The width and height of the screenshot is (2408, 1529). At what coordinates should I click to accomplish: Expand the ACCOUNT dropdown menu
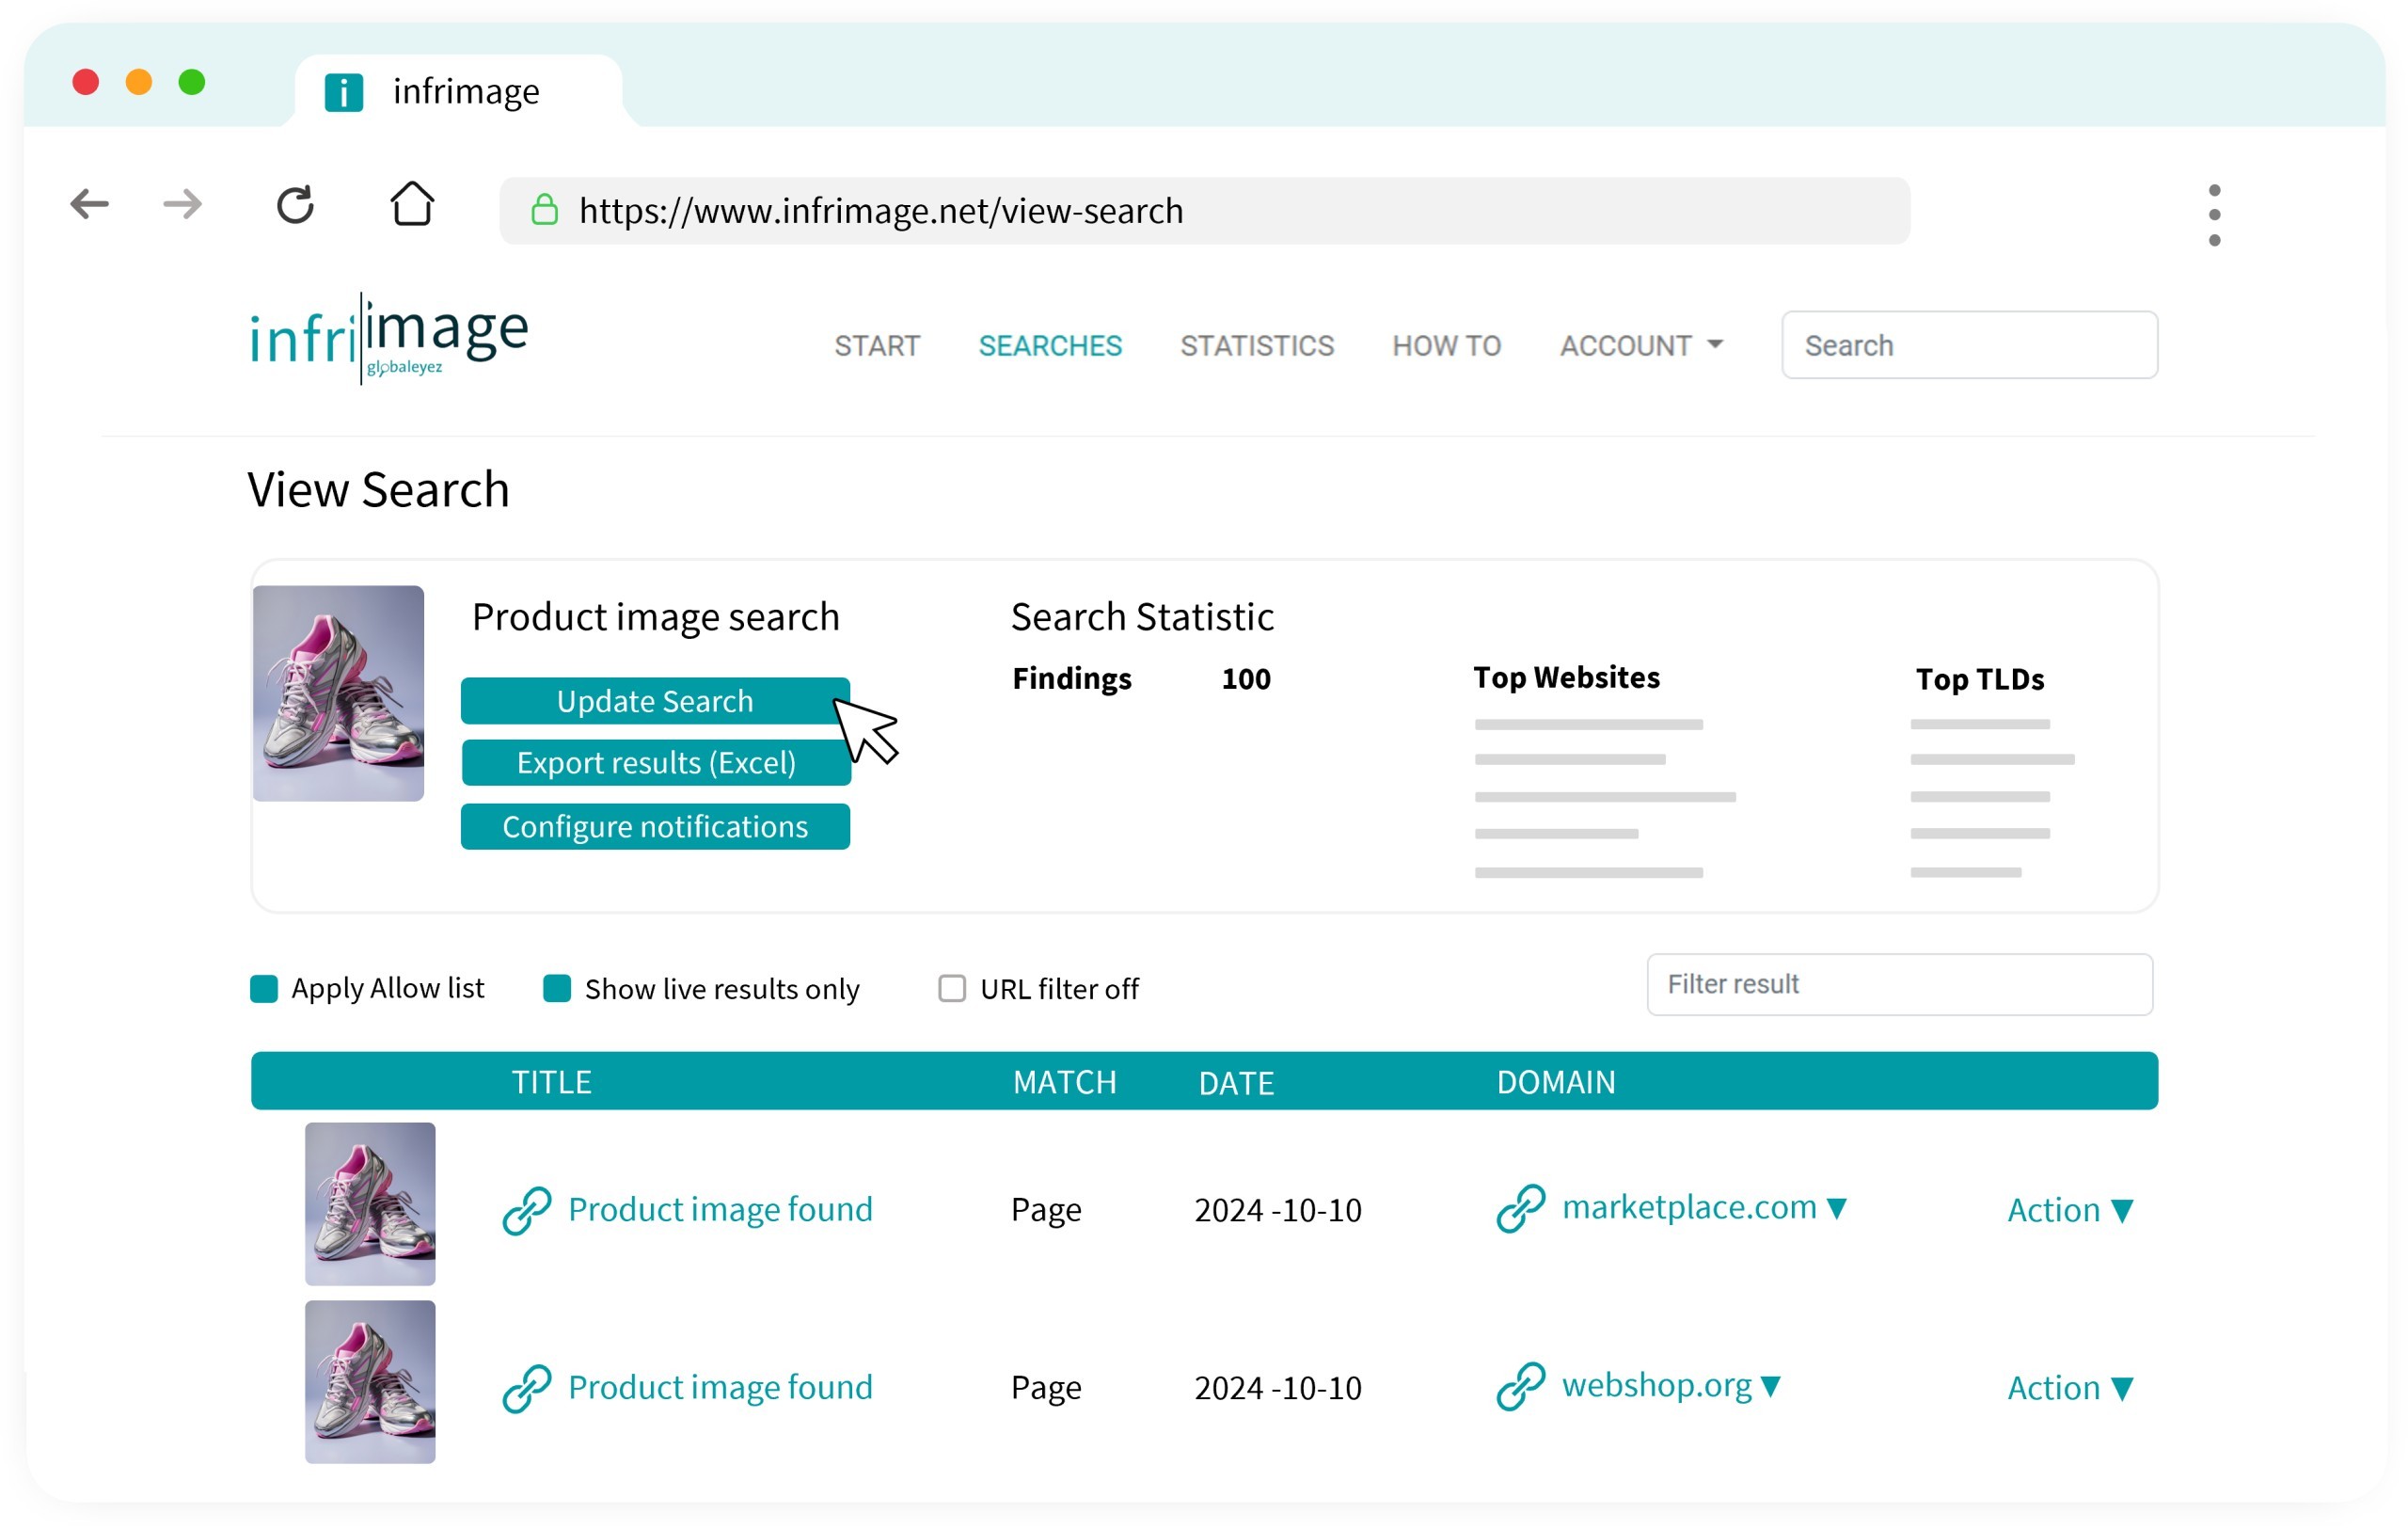click(x=1641, y=345)
